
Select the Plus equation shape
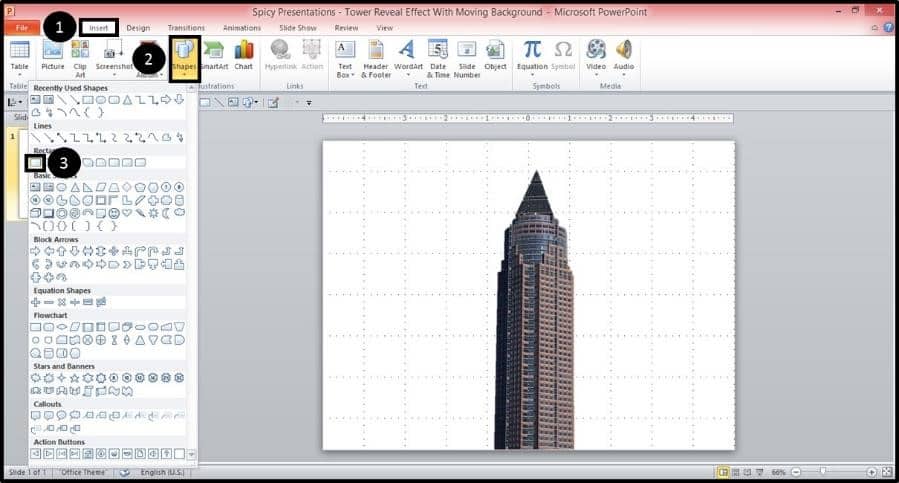click(x=36, y=302)
